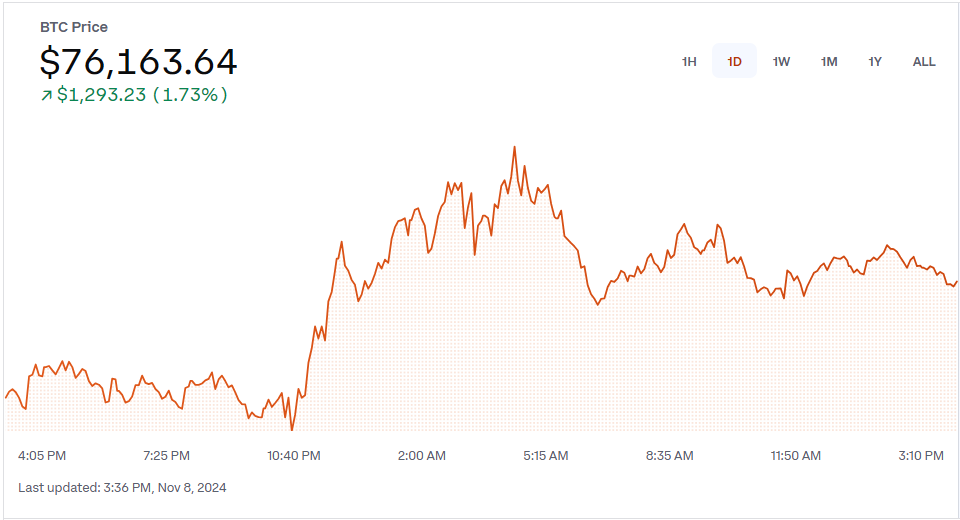The width and height of the screenshot is (960, 520).
Task: Click the 5:15 AM axis label
Action: point(546,456)
